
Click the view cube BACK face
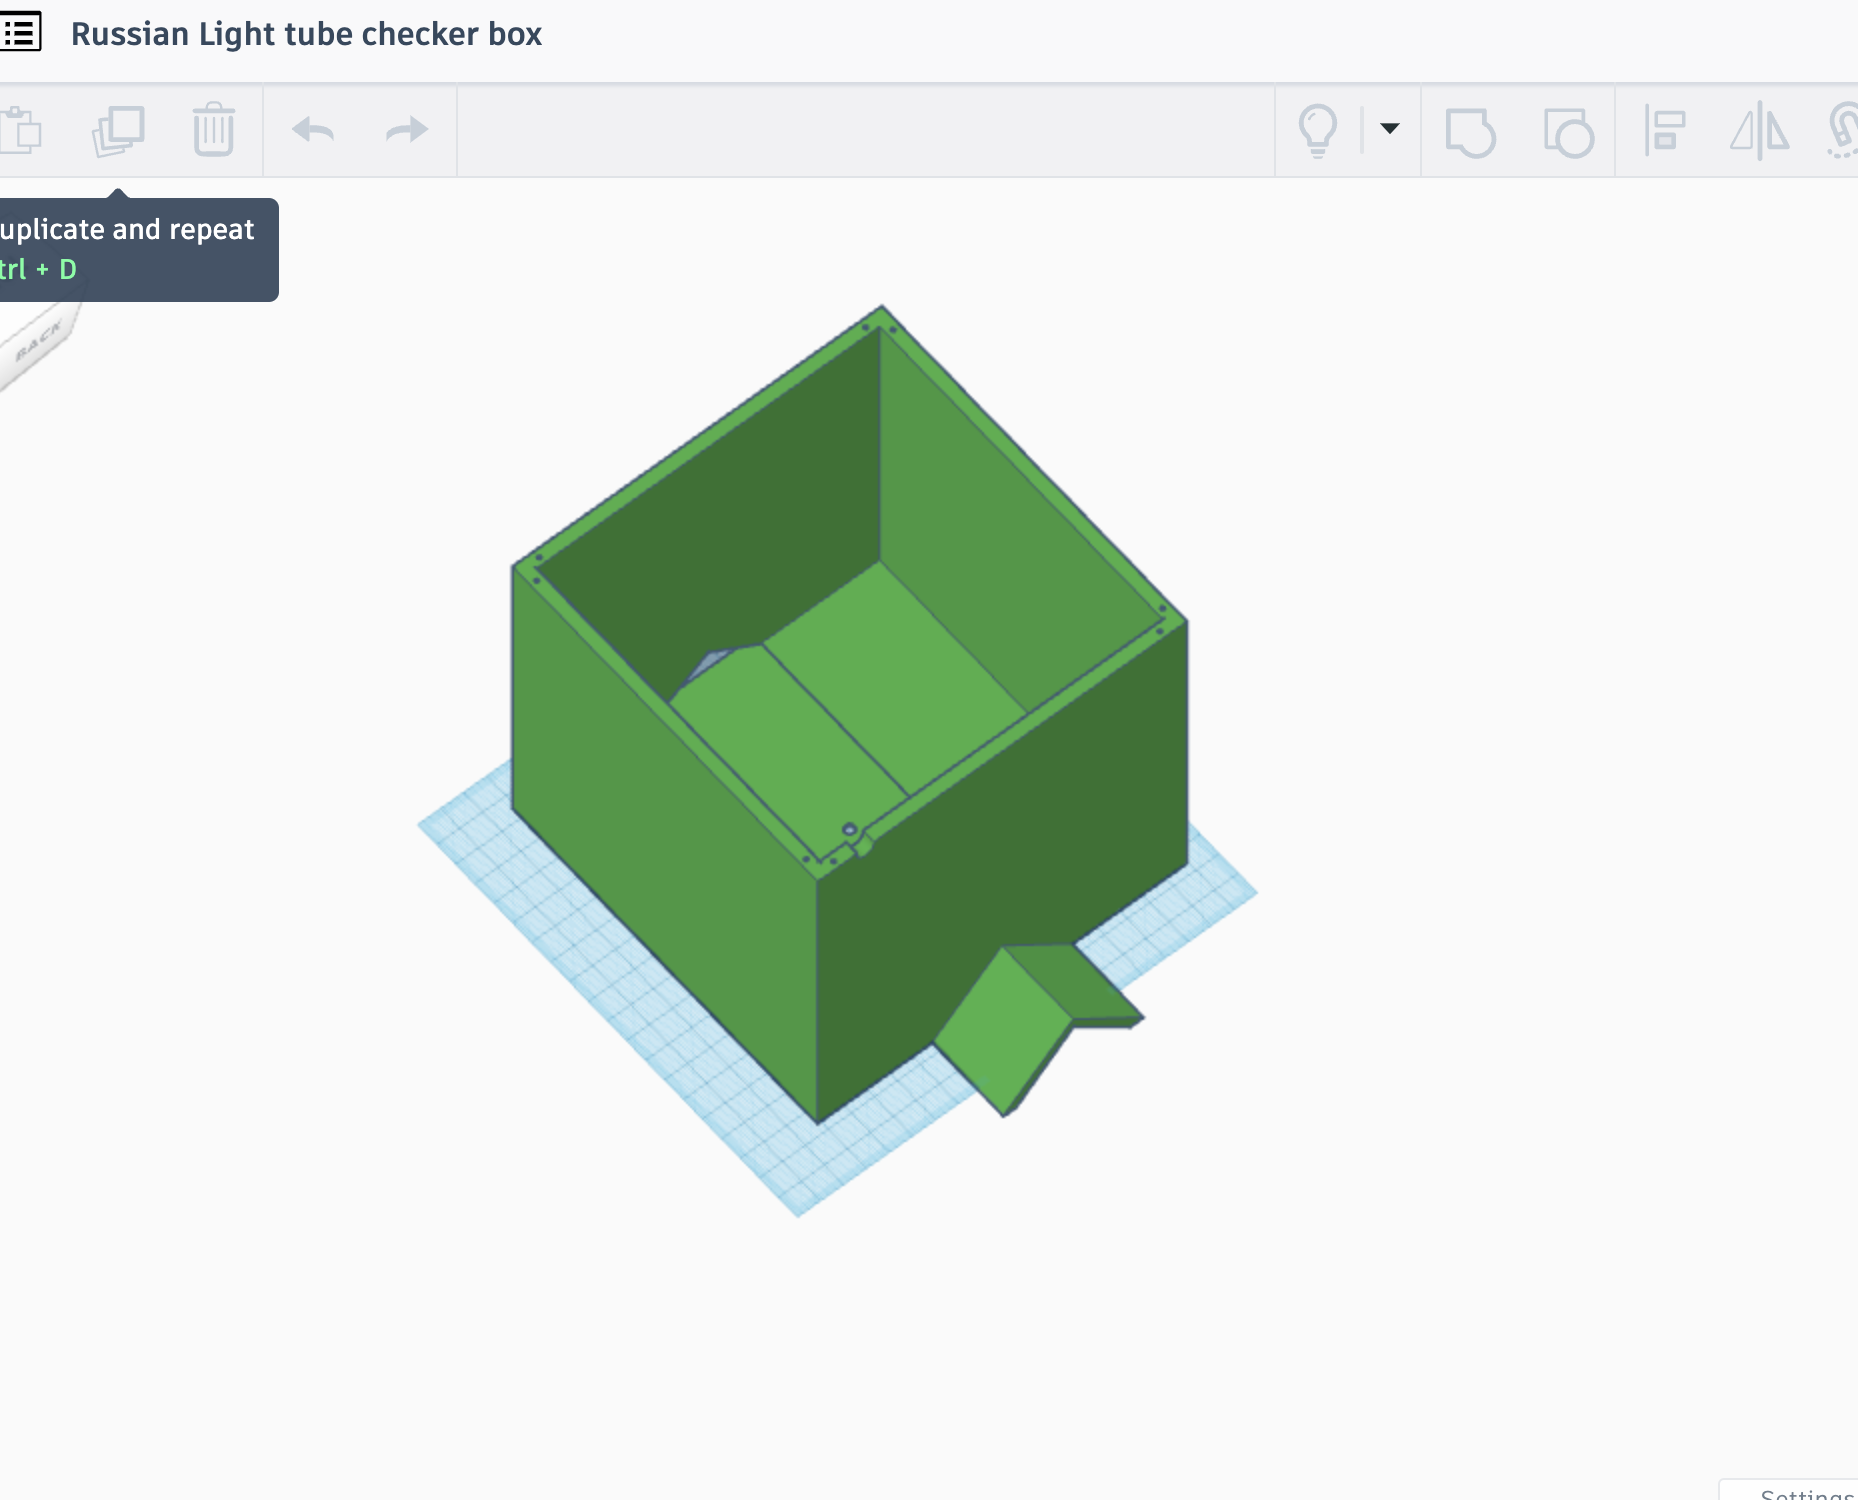(x=38, y=343)
